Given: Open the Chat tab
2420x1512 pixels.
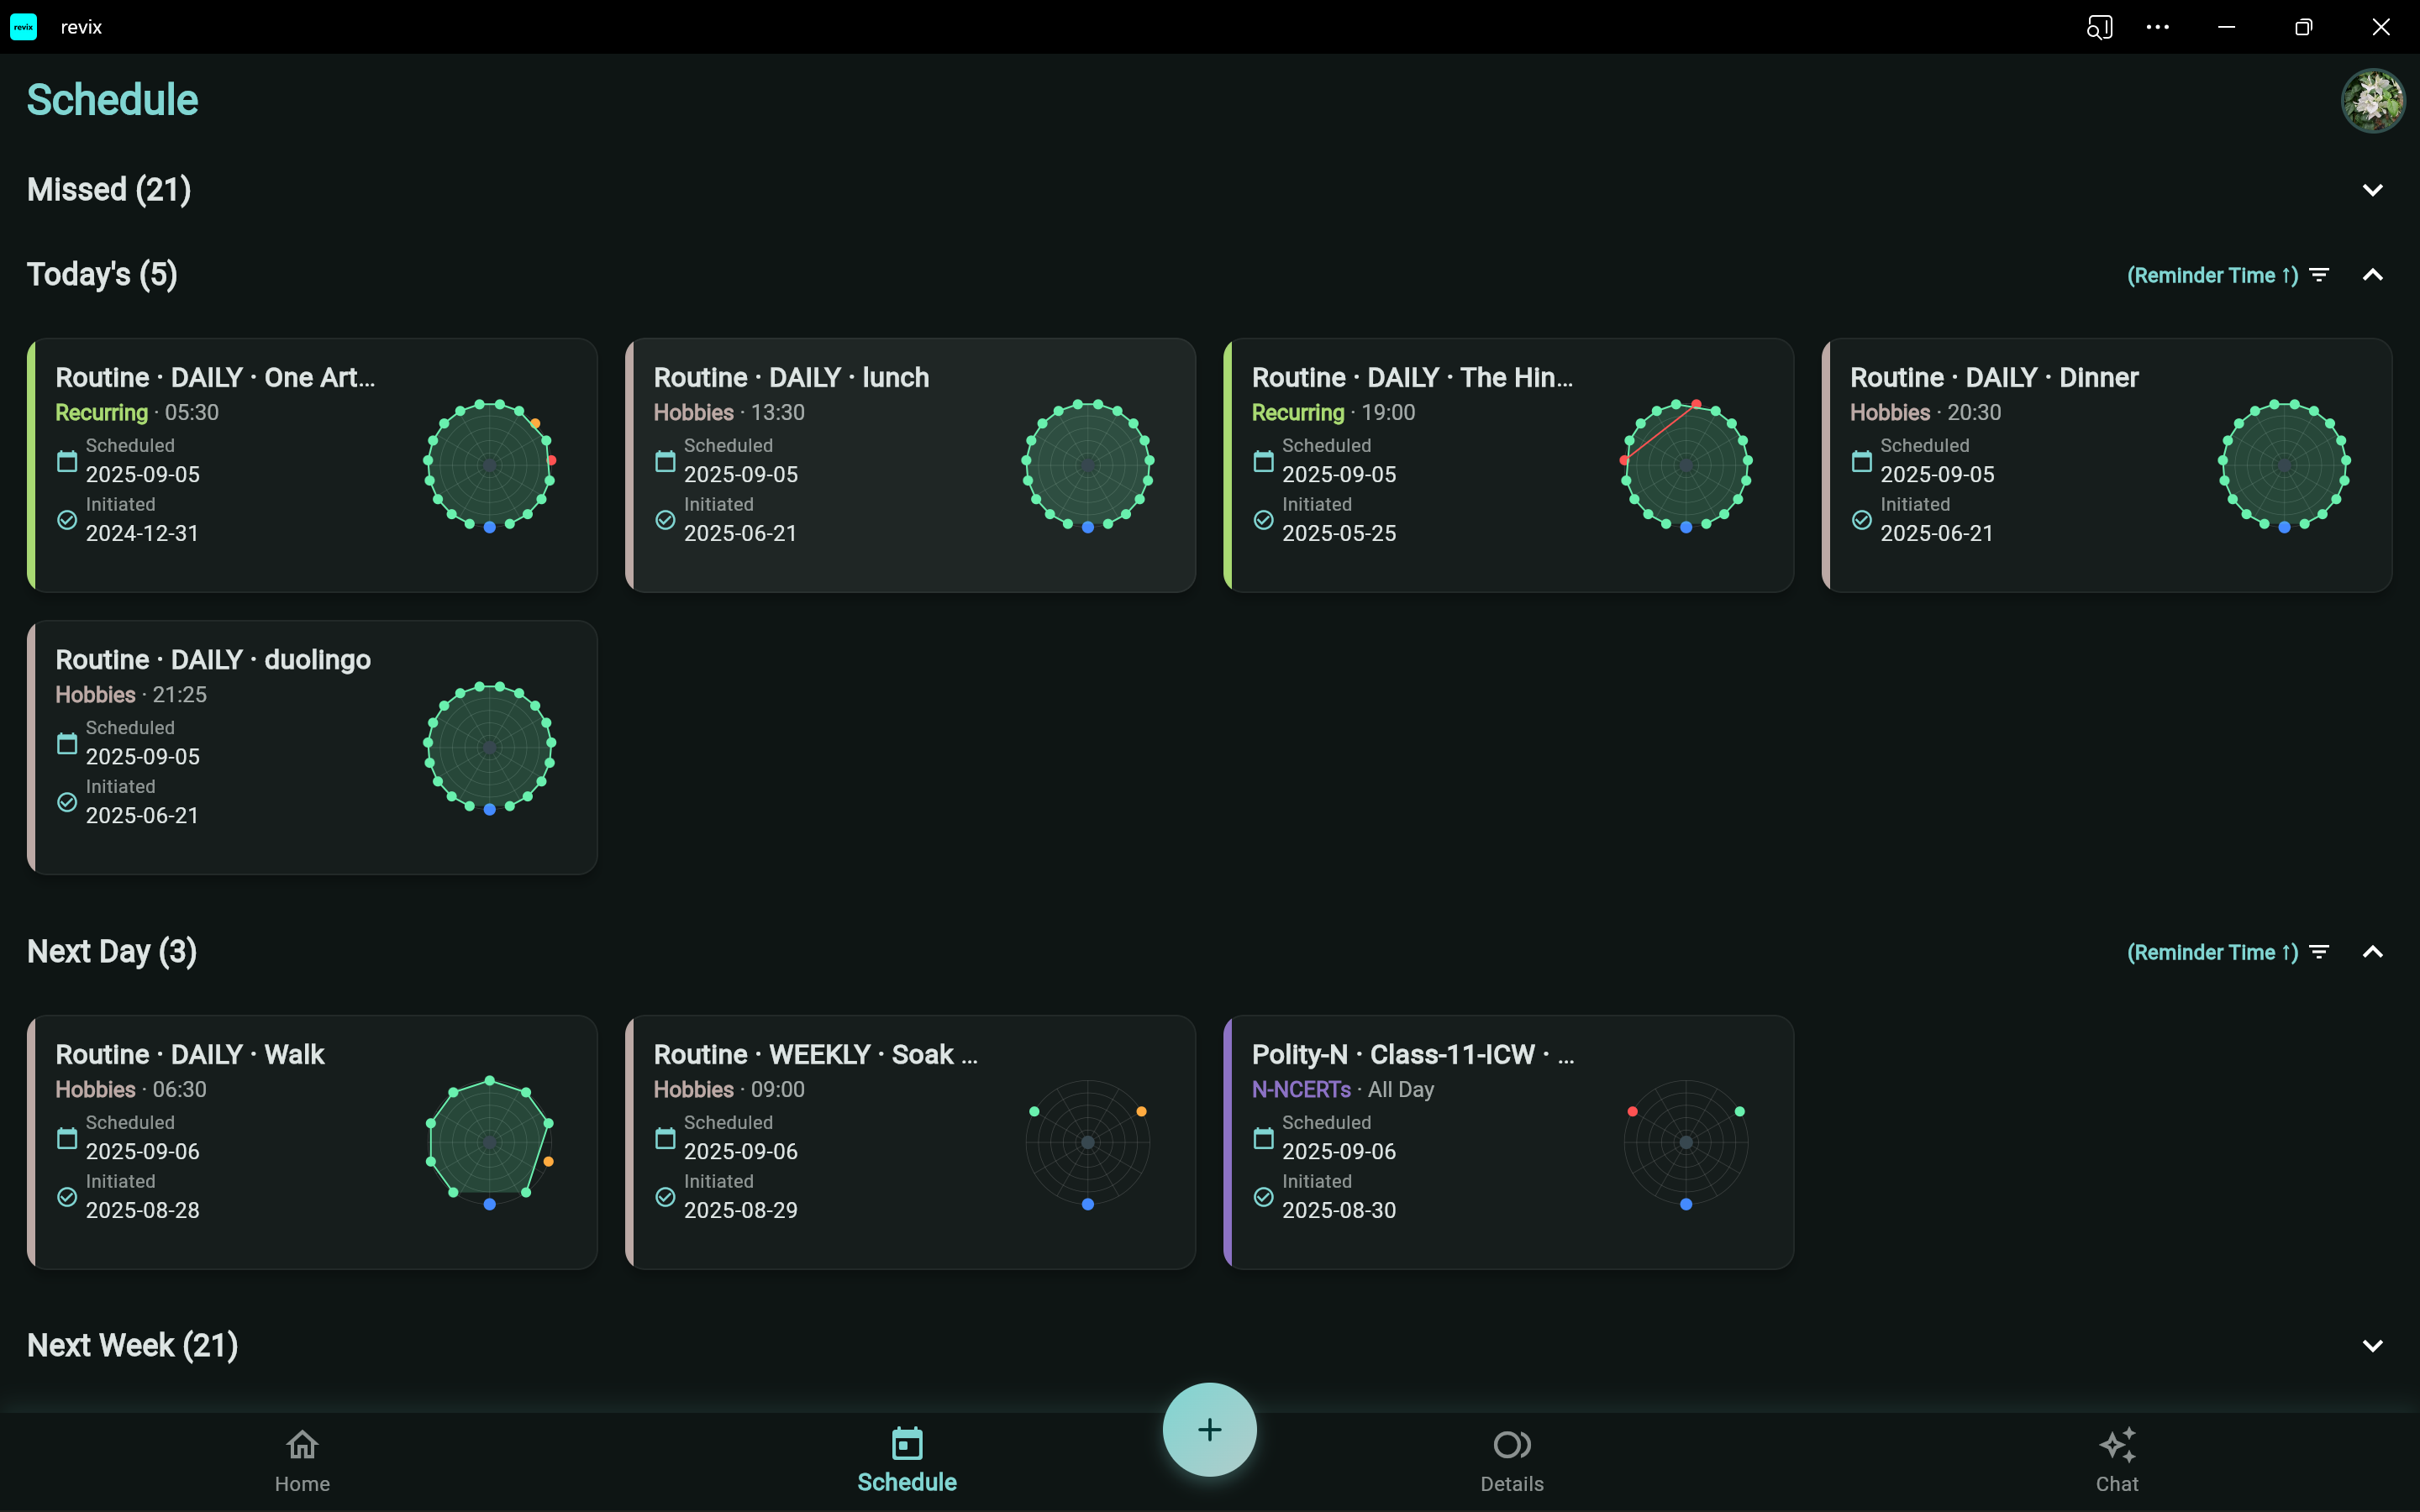Looking at the screenshot, I should pos(2116,1459).
